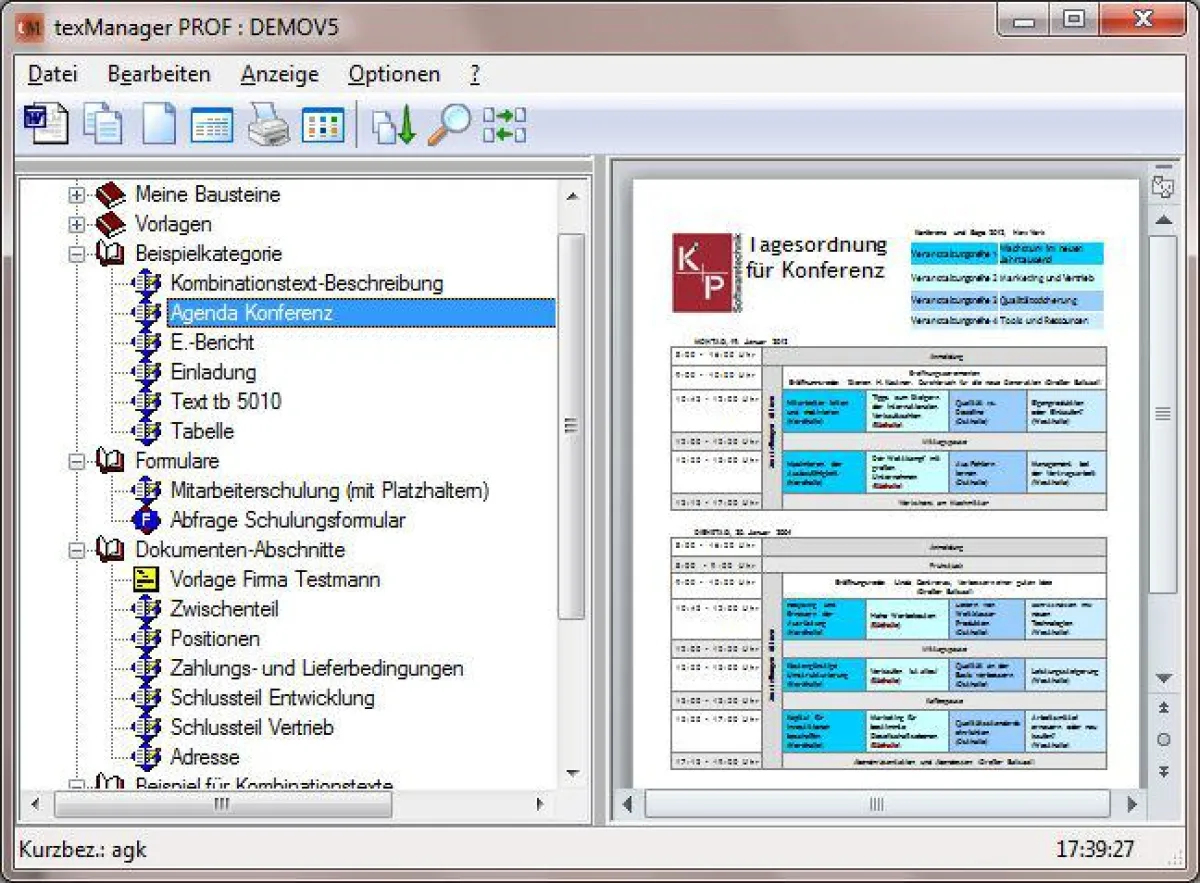Click the colored grid view icon

click(323, 125)
